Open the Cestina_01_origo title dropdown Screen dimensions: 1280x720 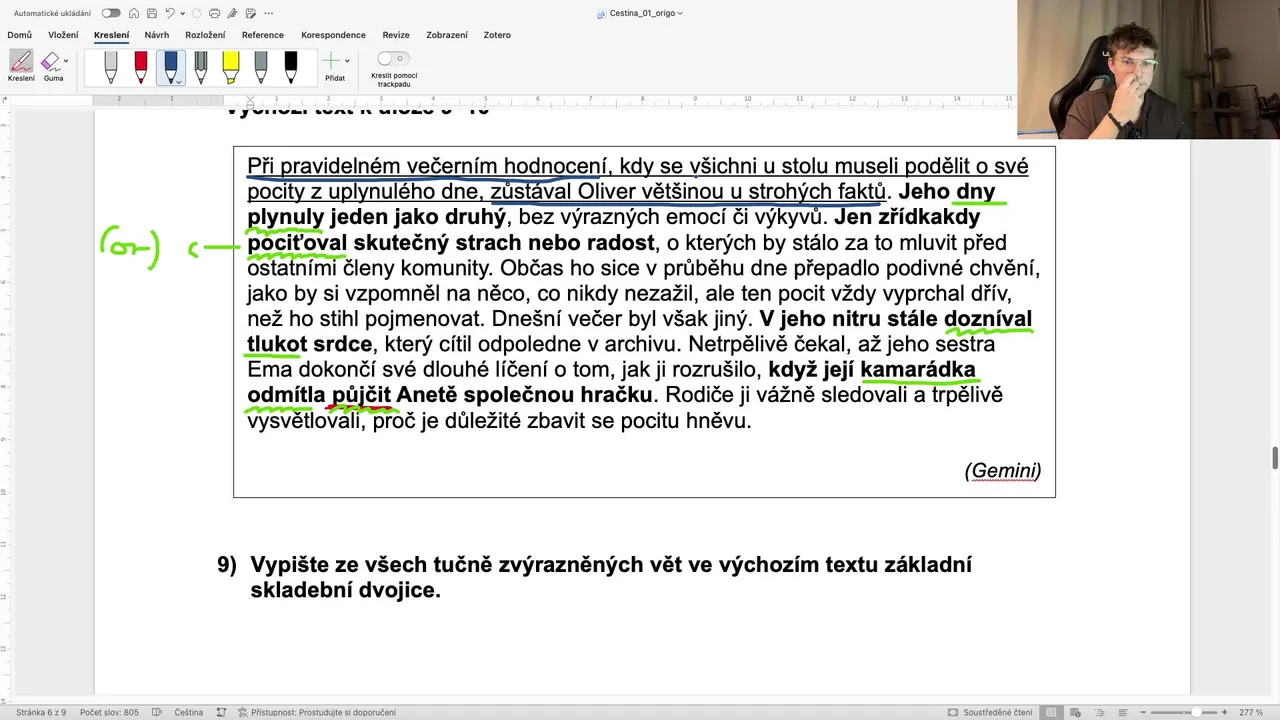[x=640, y=13]
